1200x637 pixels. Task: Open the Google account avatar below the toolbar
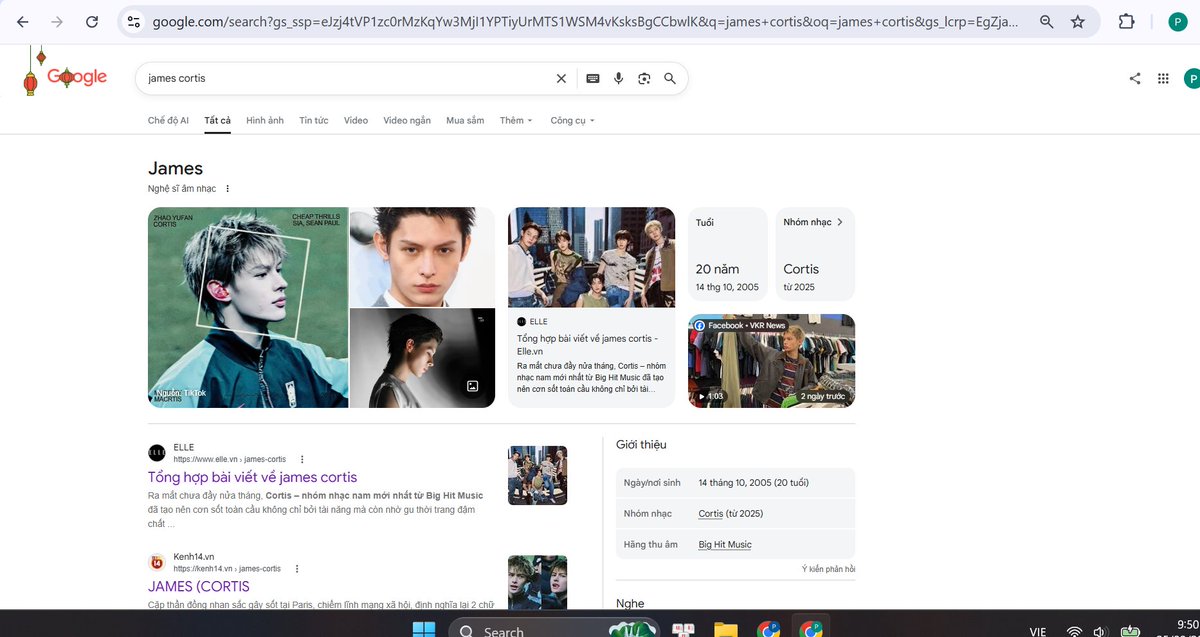[x=1192, y=78]
